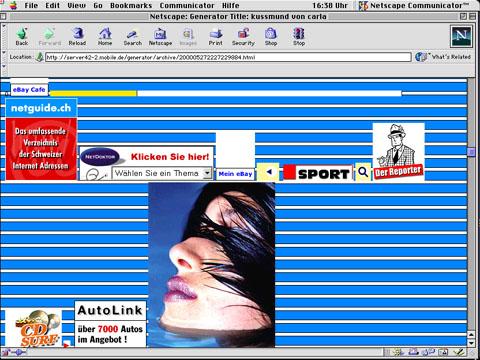Screen dimensions: 480x360
Task: Click the scroll up arrow
Action: pyautogui.click(x=471, y=335)
